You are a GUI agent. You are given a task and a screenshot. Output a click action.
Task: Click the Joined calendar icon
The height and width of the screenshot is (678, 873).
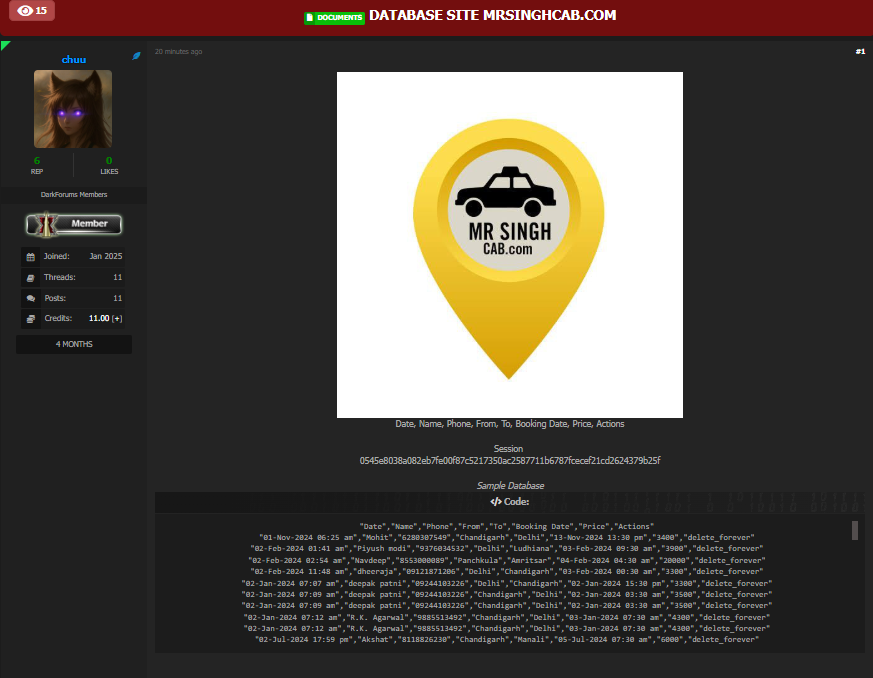pos(30,256)
